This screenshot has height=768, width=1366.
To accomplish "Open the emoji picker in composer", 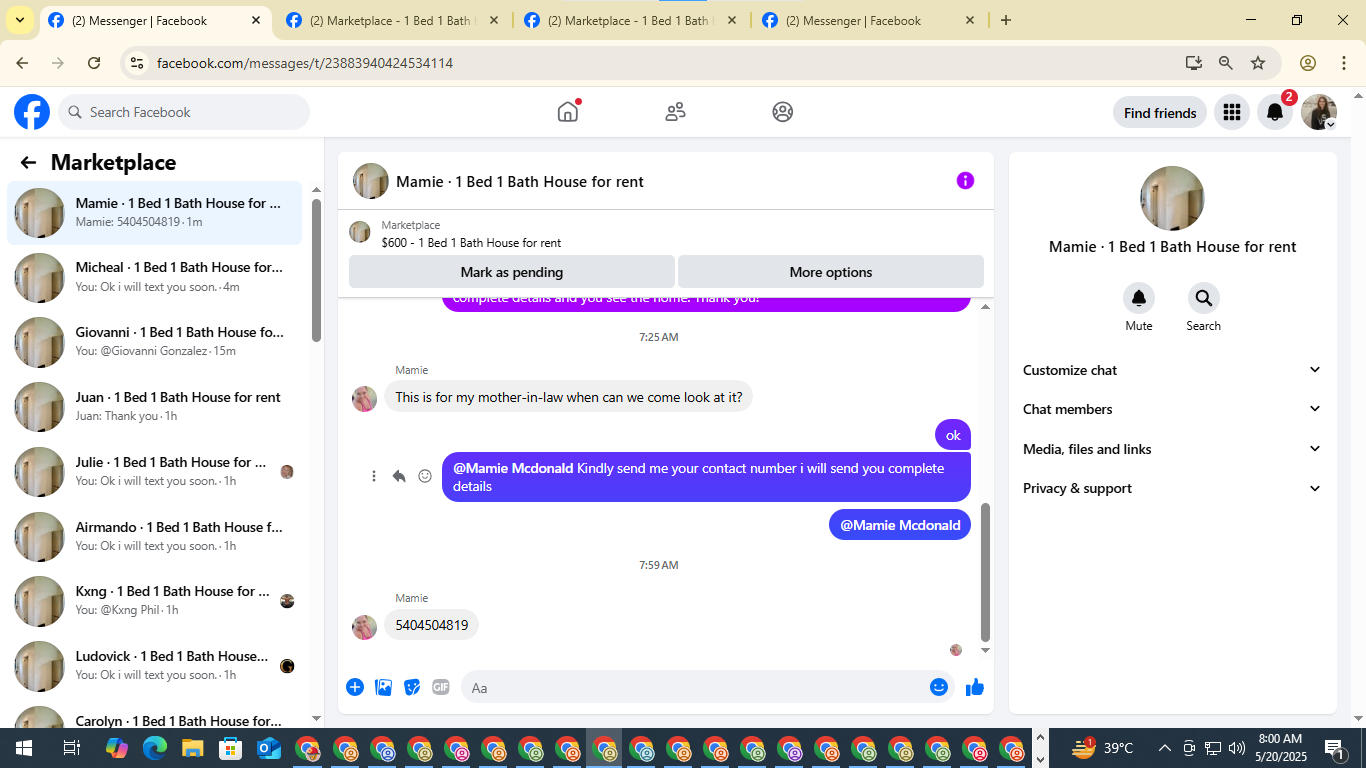I will pos(938,687).
